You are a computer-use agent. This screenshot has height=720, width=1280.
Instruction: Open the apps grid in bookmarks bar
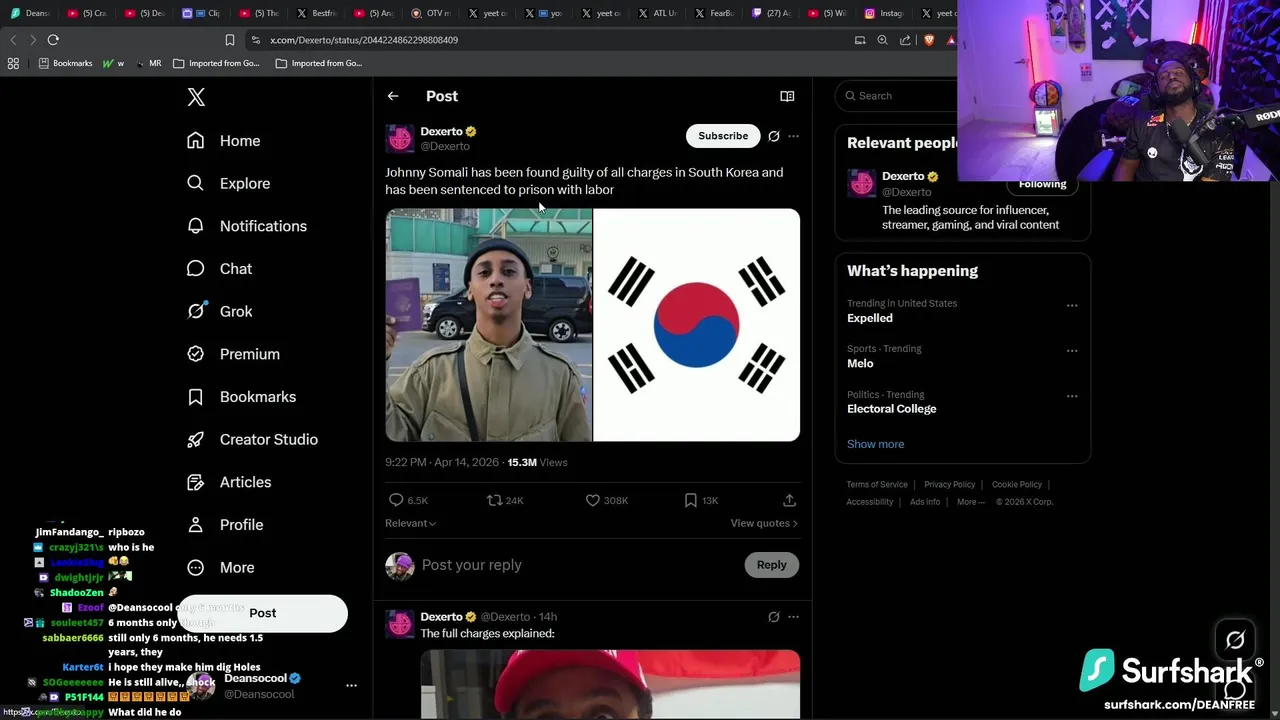coord(13,63)
